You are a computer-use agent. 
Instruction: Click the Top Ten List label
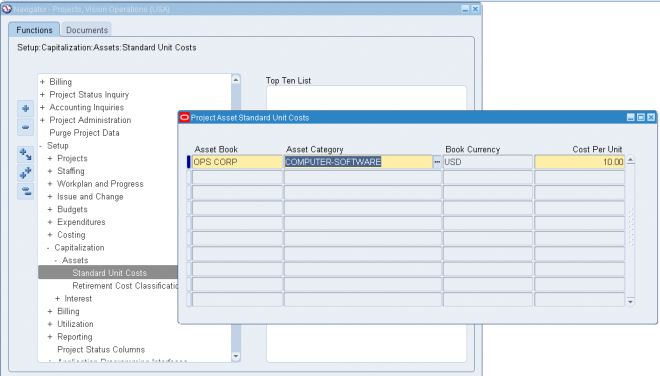pyautogui.click(x=288, y=80)
